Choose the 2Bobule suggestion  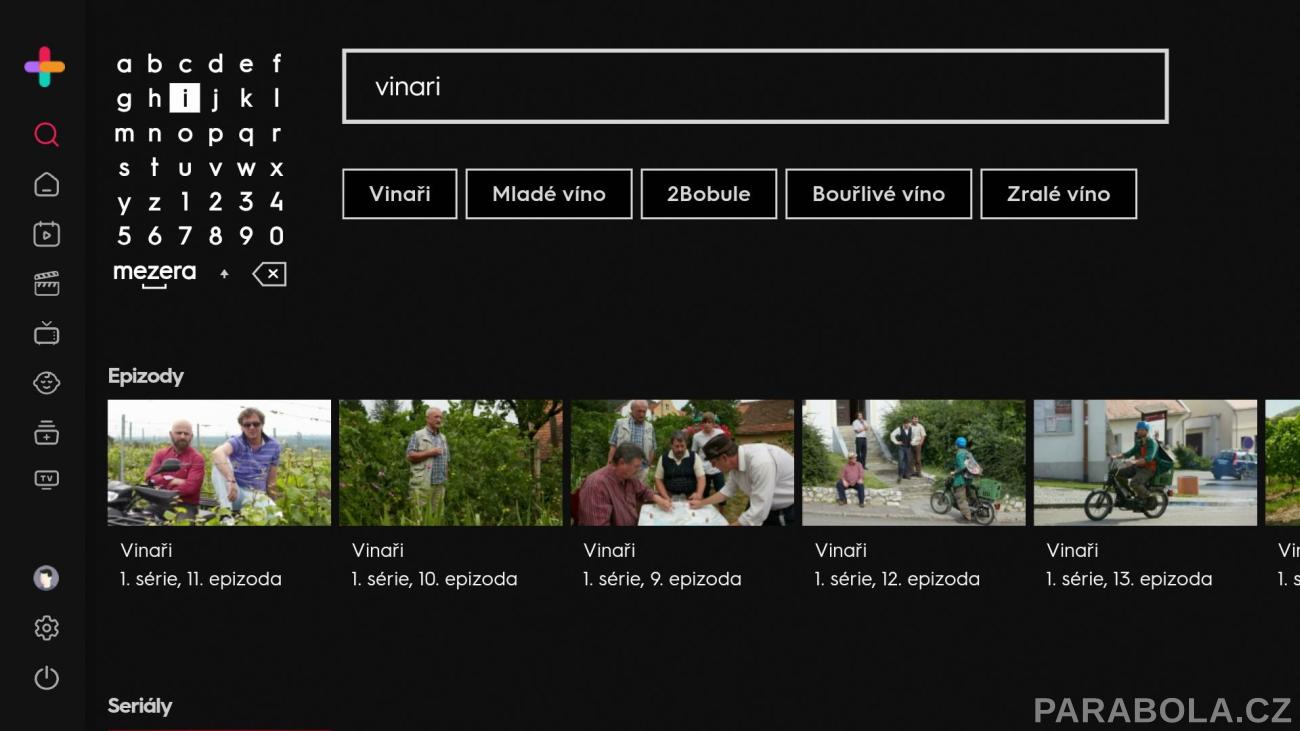[709, 194]
